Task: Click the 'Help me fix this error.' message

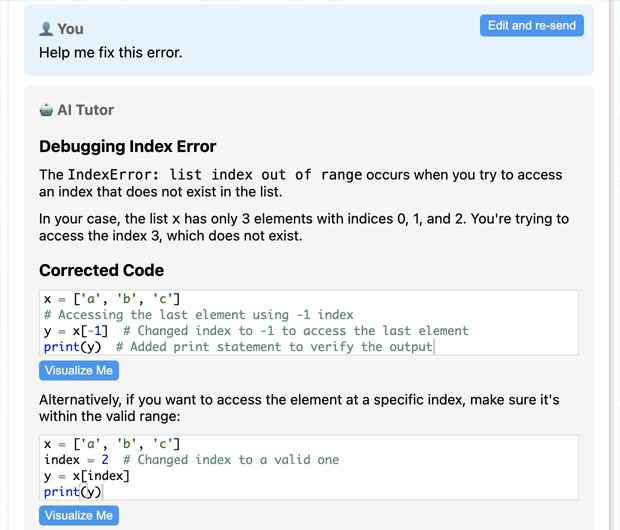Action: click(x=111, y=53)
